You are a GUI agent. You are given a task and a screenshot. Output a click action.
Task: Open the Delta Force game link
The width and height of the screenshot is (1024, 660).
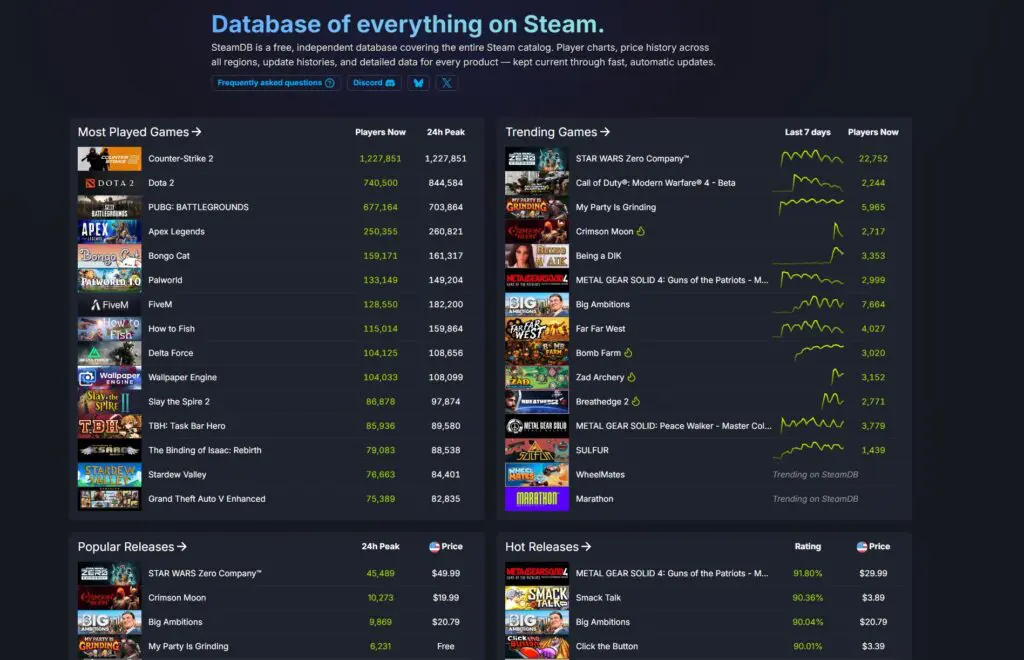(x=170, y=353)
